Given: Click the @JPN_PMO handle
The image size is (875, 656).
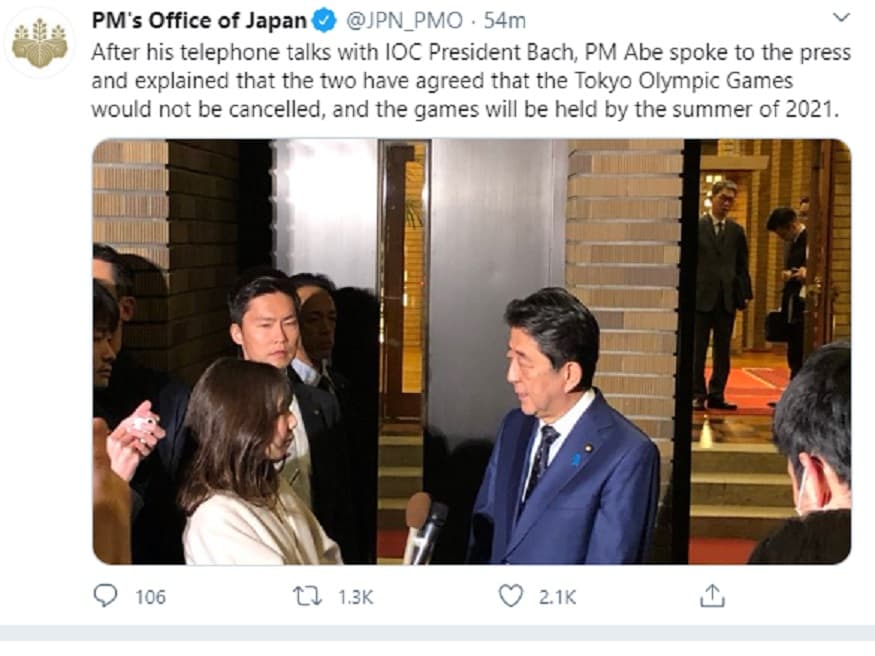Looking at the screenshot, I should pyautogui.click(x=405, y=21).
